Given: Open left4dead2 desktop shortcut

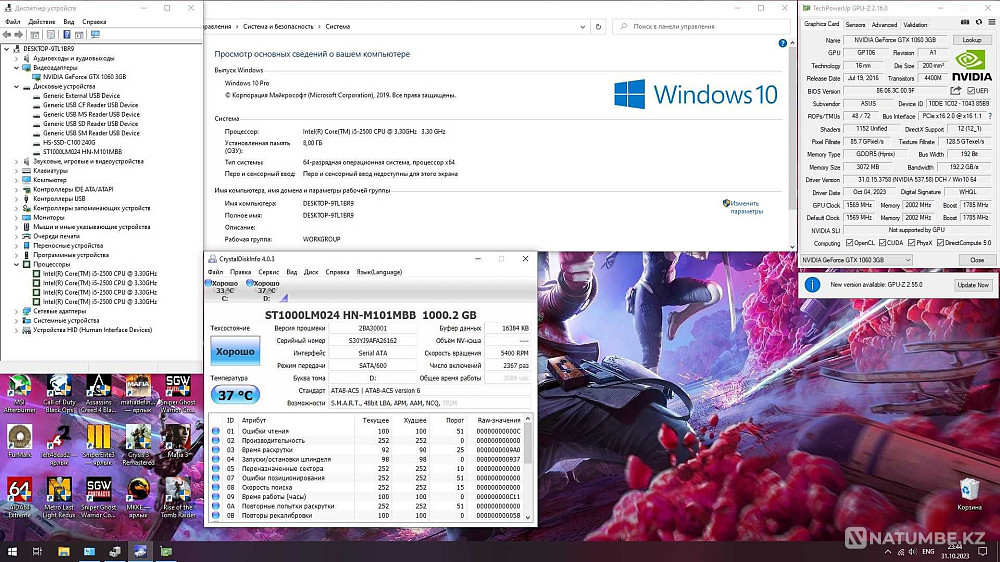Looking at the screenshot, I should tap(59, 445).
